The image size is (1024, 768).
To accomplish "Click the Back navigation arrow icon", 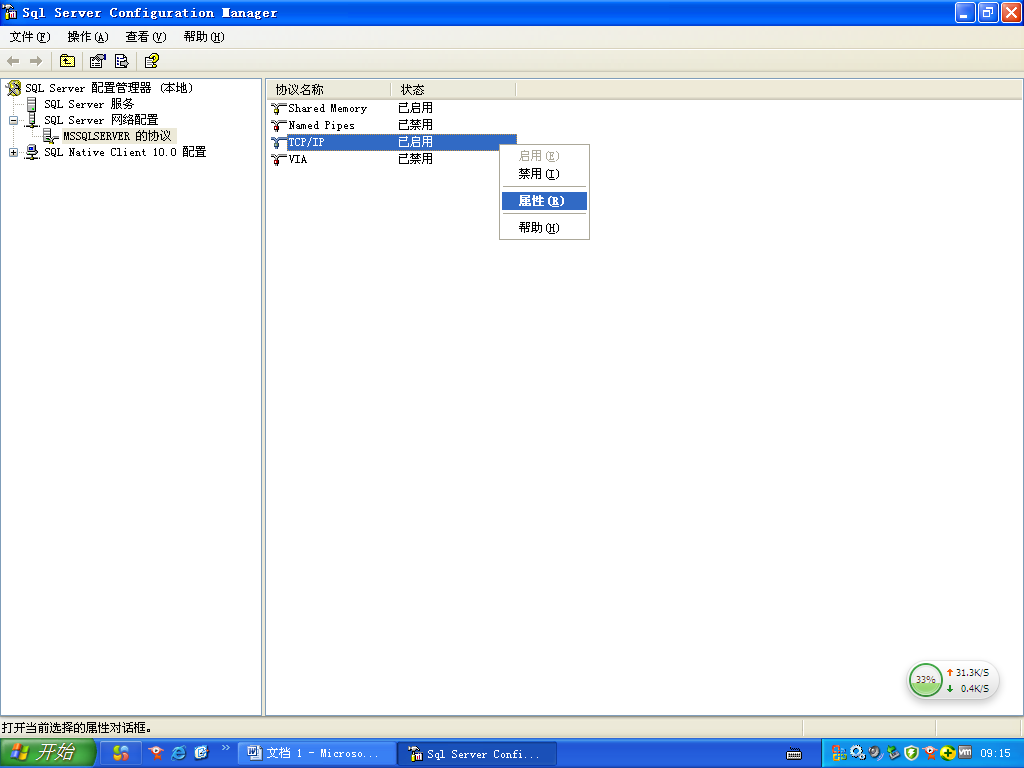I will click(12, 61).
